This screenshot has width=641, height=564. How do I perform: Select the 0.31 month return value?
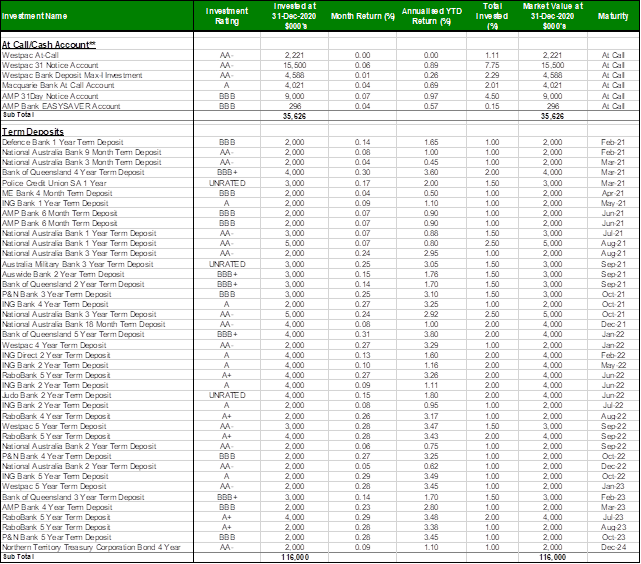tap(363, 334)
